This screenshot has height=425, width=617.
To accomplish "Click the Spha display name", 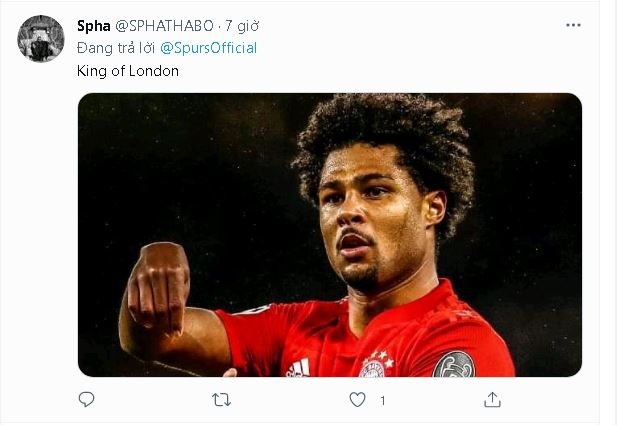I will 94,26.
